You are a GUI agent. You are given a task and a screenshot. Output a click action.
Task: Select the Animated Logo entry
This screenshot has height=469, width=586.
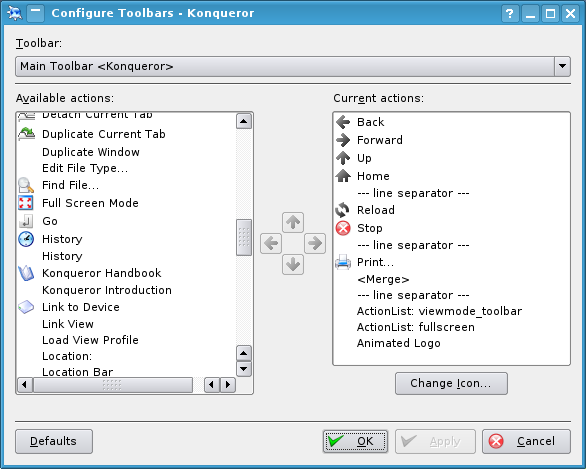(x=398, y=343)
